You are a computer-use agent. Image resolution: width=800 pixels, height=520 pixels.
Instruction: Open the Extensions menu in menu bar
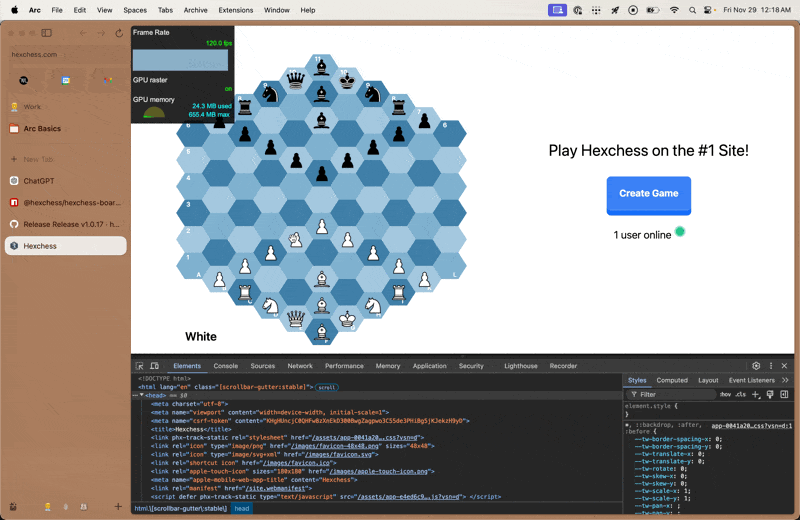click(236, 10)
